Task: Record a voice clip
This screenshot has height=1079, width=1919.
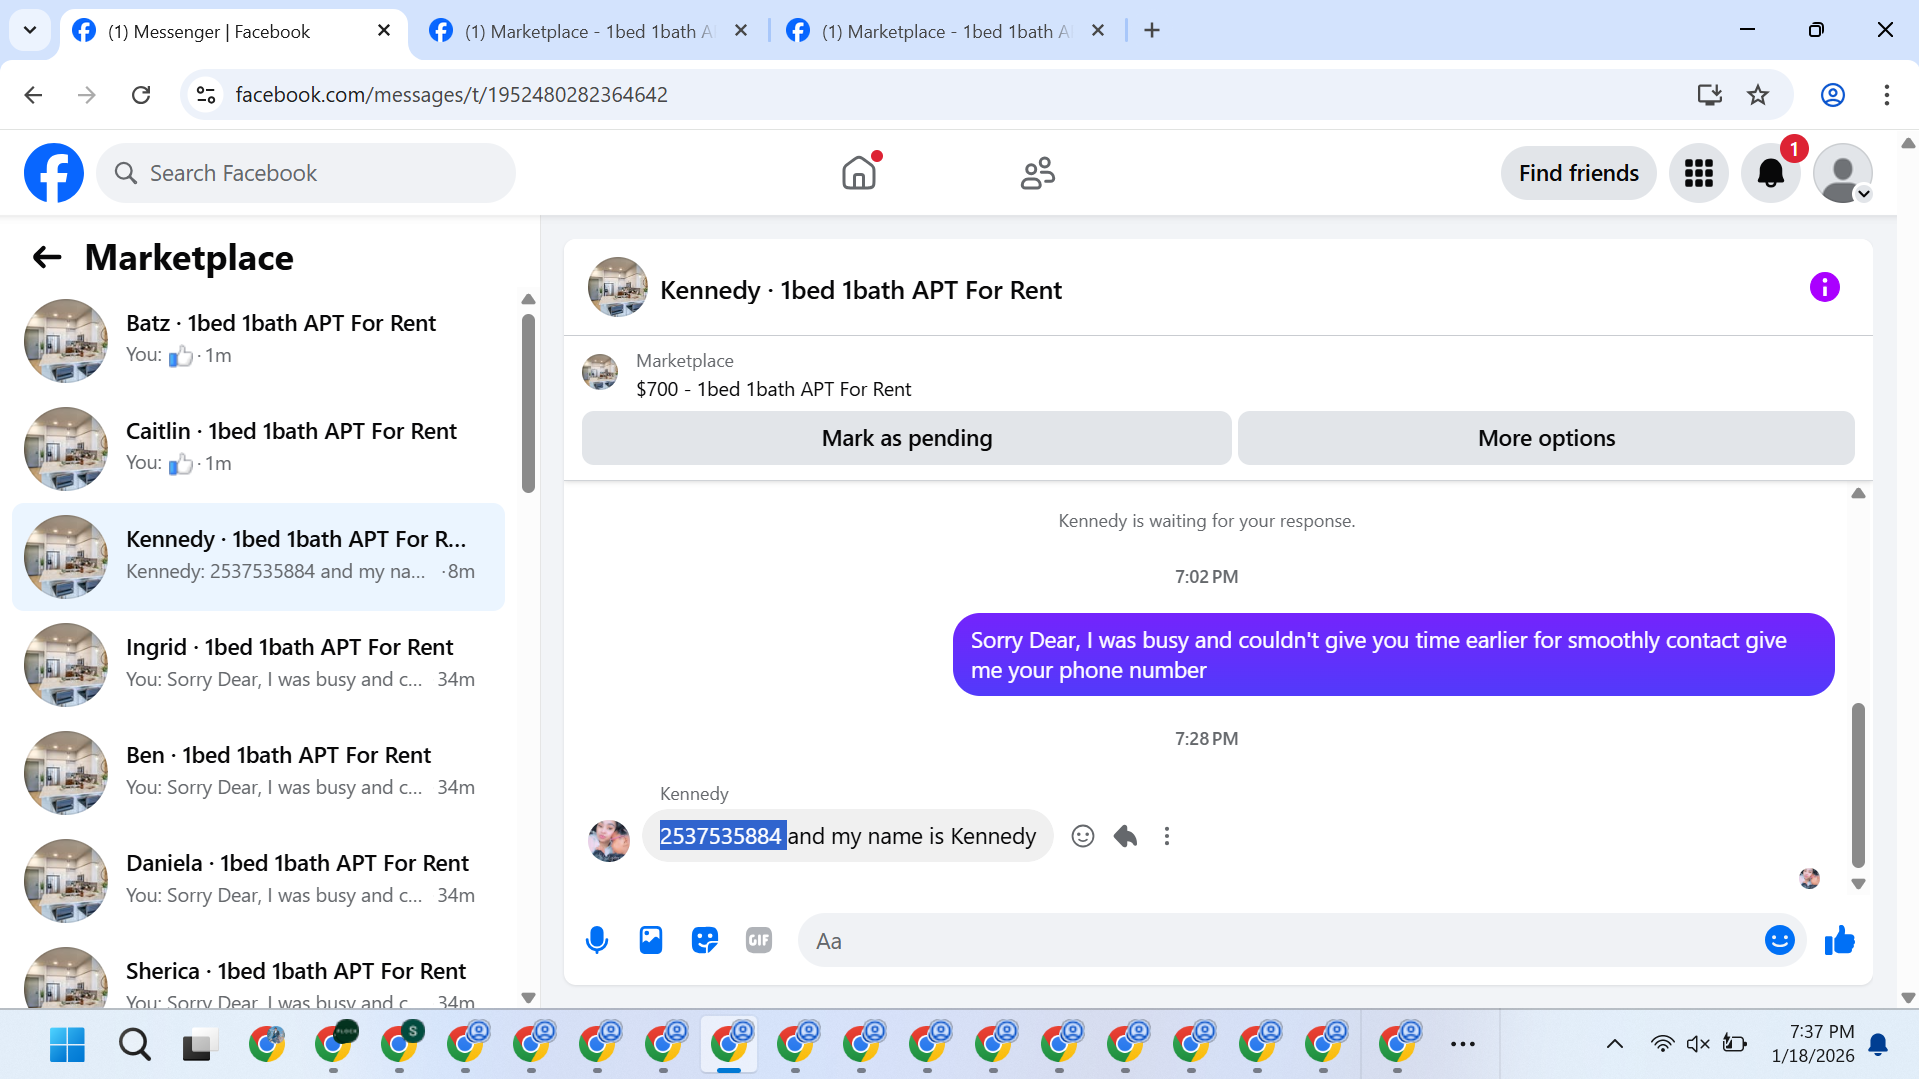Action: [597, 940]
